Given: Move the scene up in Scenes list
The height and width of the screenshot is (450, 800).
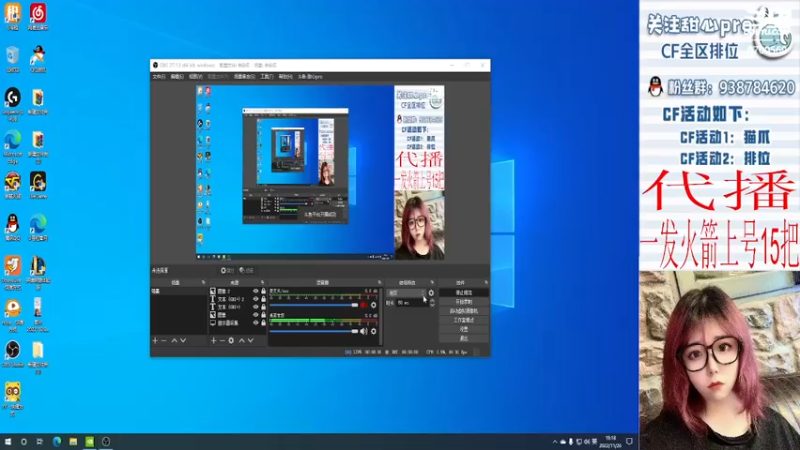Looking at the screenshot, I should pyautogui.click(x=174, y=340).
